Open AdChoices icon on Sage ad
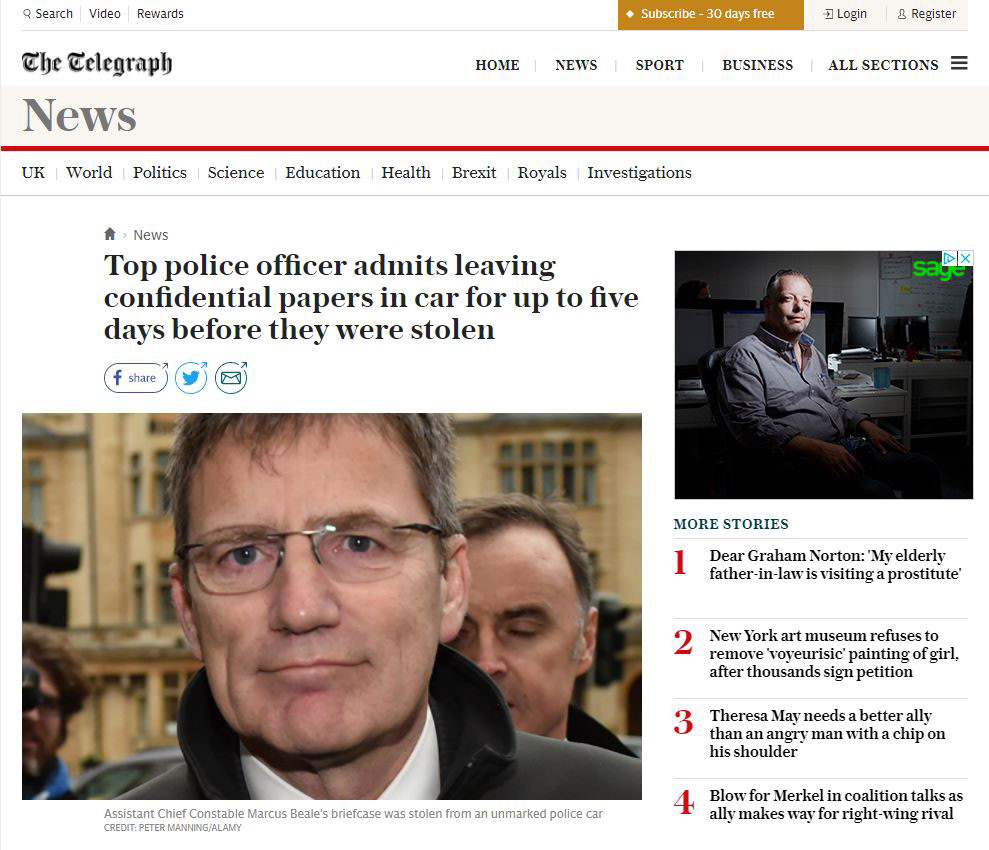 click(949, 257)
